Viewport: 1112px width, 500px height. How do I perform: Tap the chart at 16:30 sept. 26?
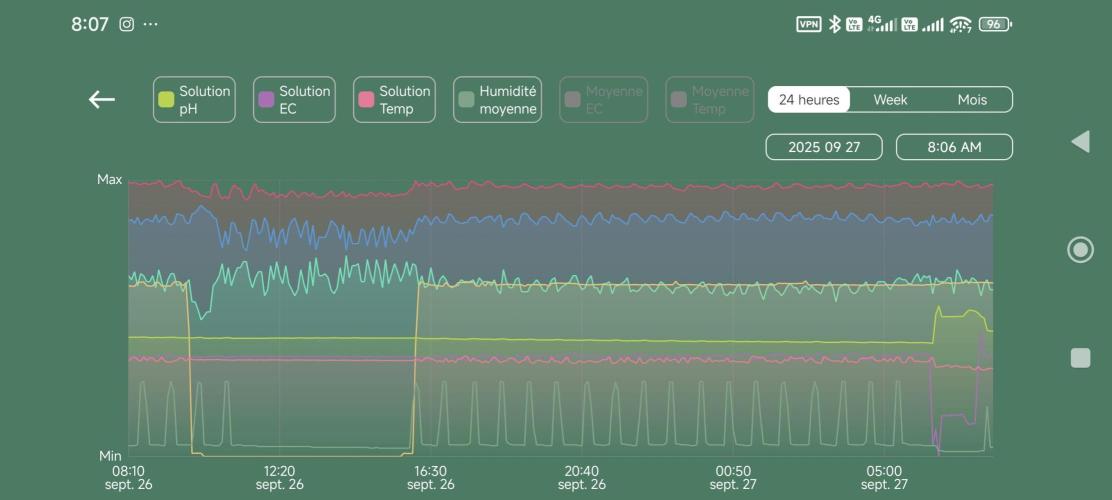(430, 320)
